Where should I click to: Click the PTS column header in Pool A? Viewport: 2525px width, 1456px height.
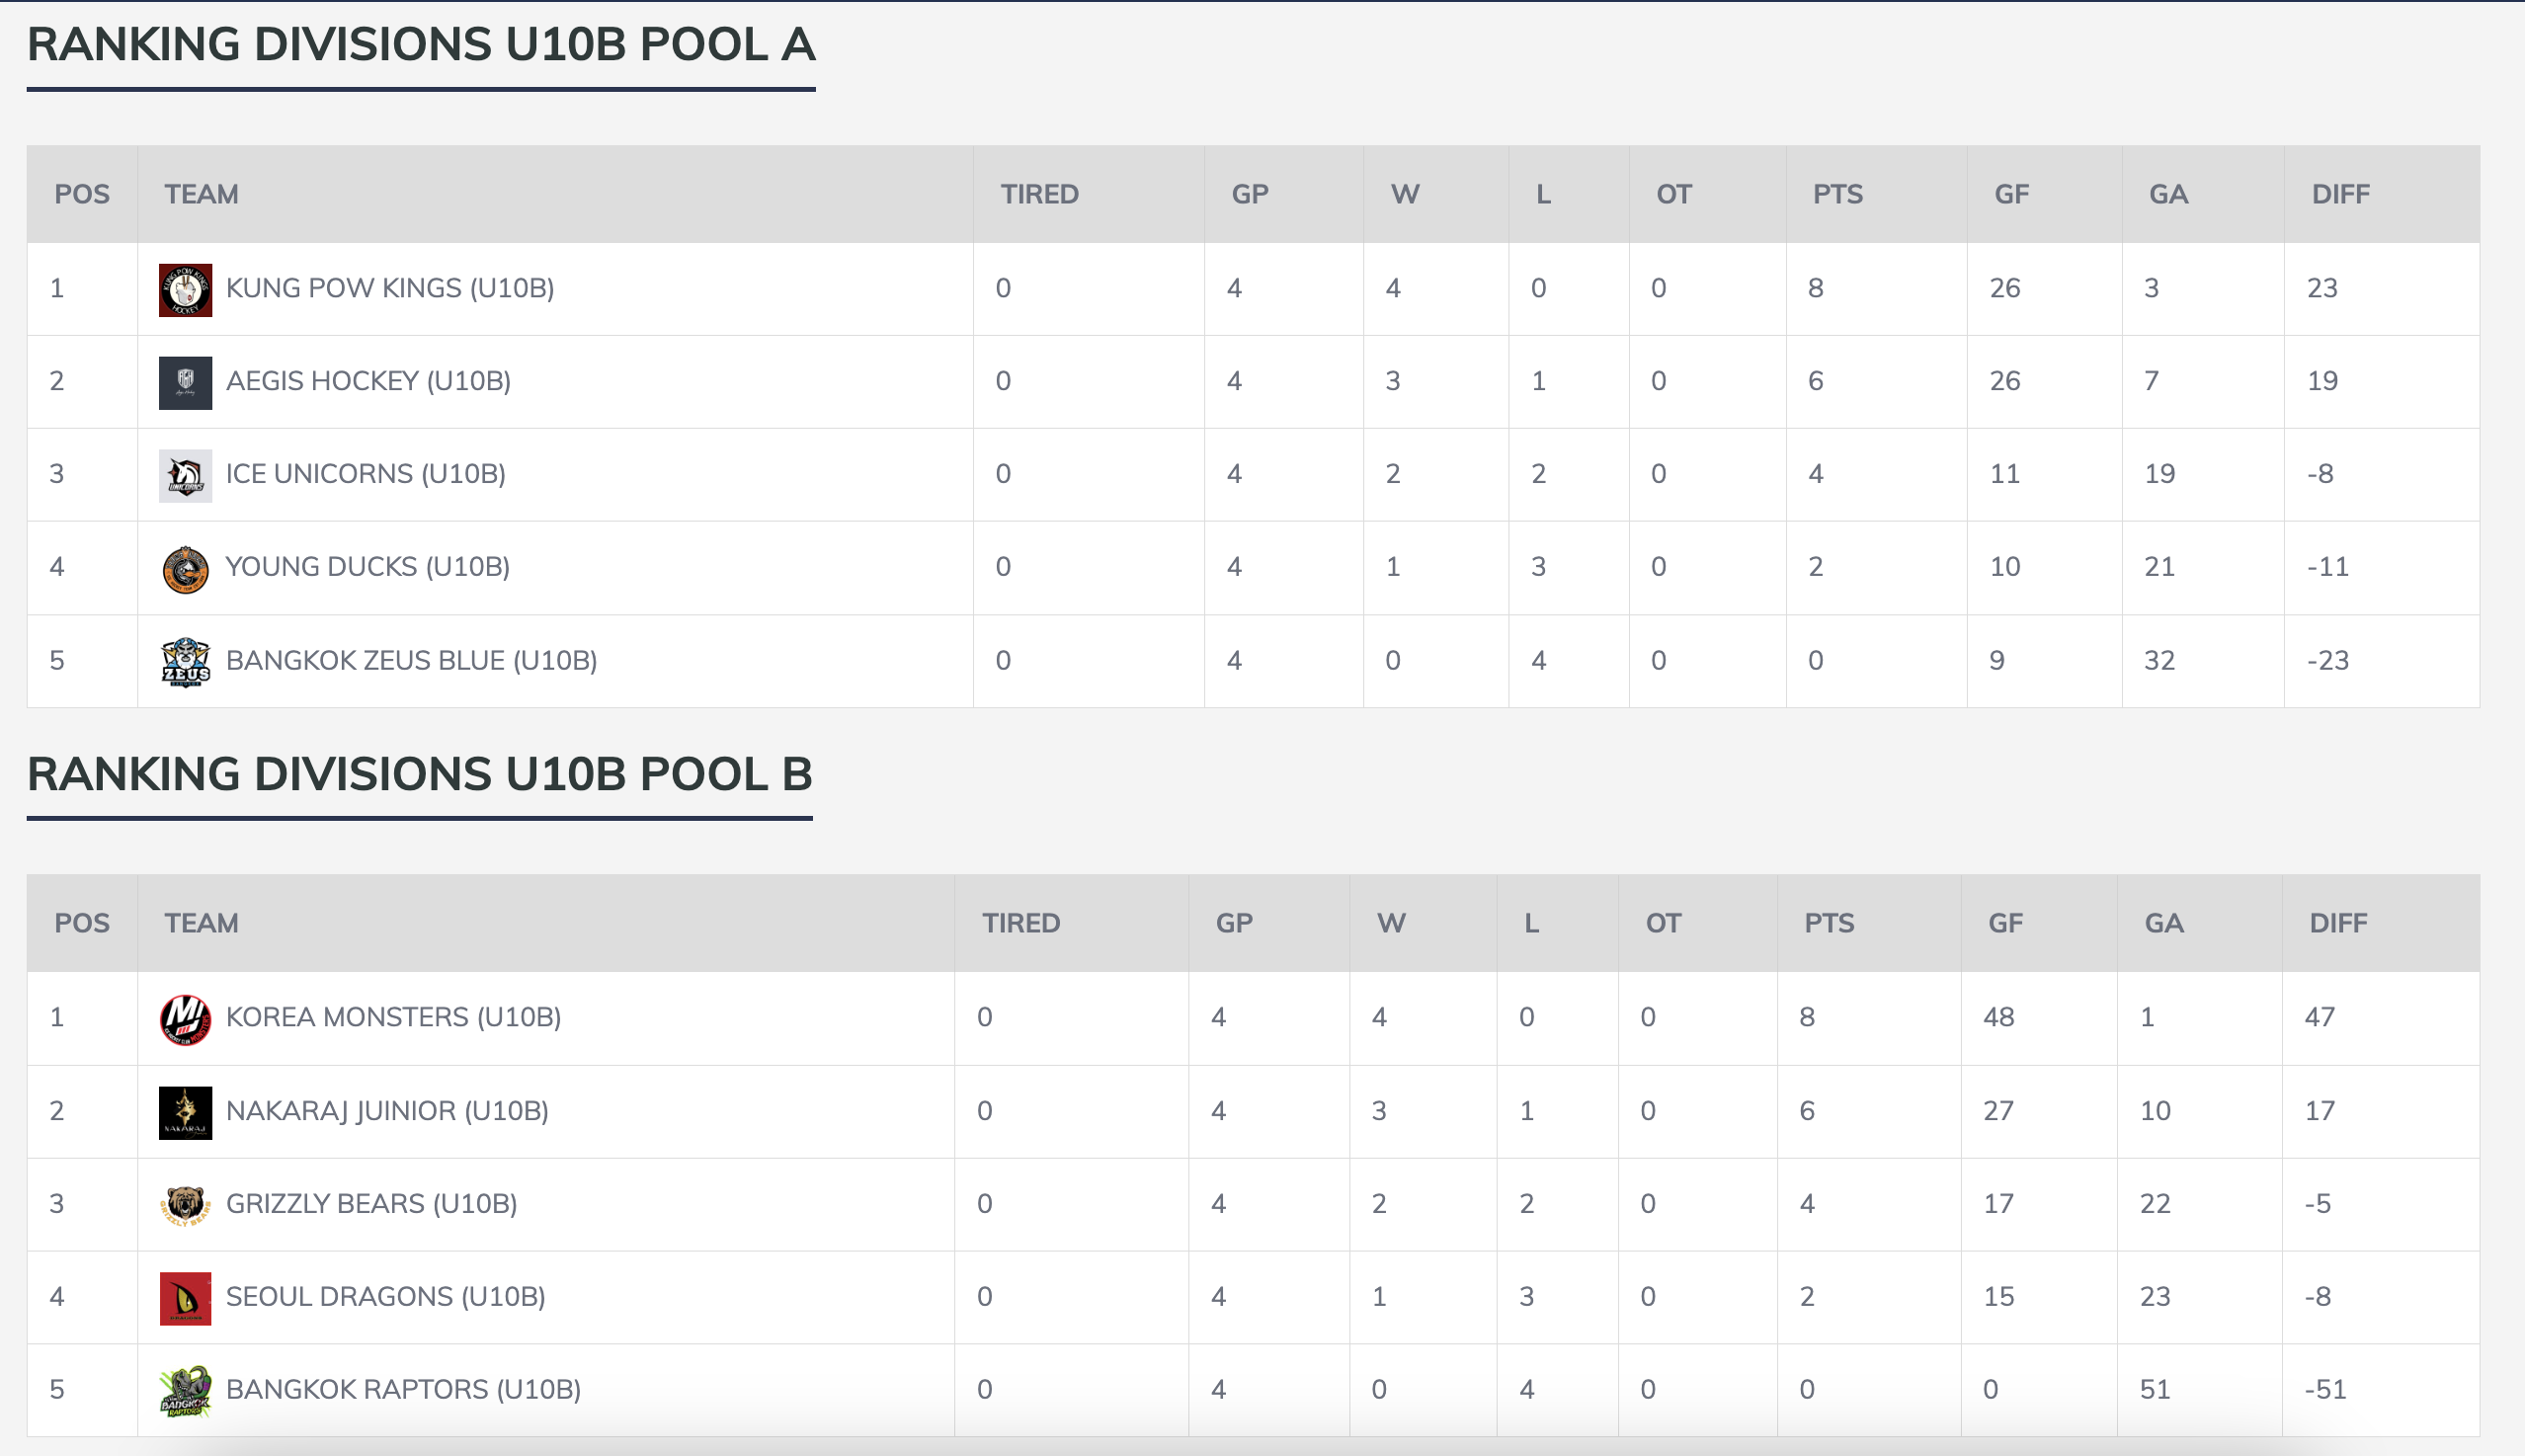click(x=1838, y=194)
